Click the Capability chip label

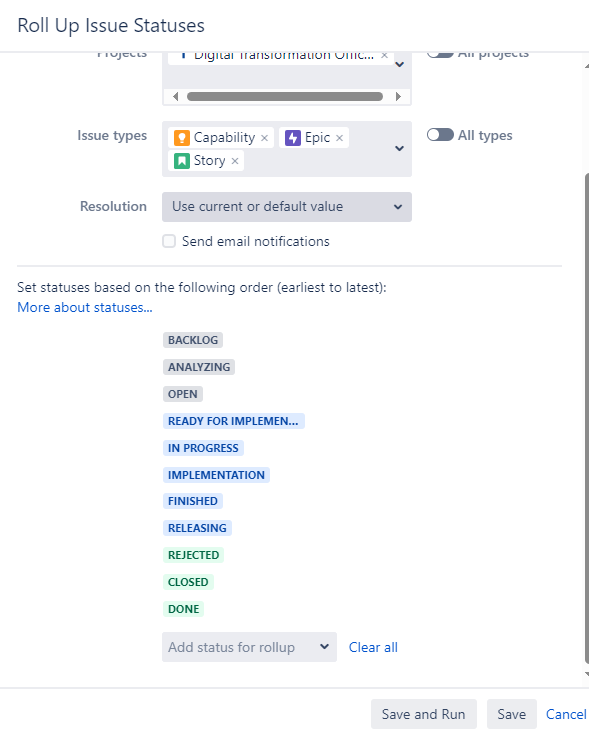pyautogui.click(x=224, y=138)
